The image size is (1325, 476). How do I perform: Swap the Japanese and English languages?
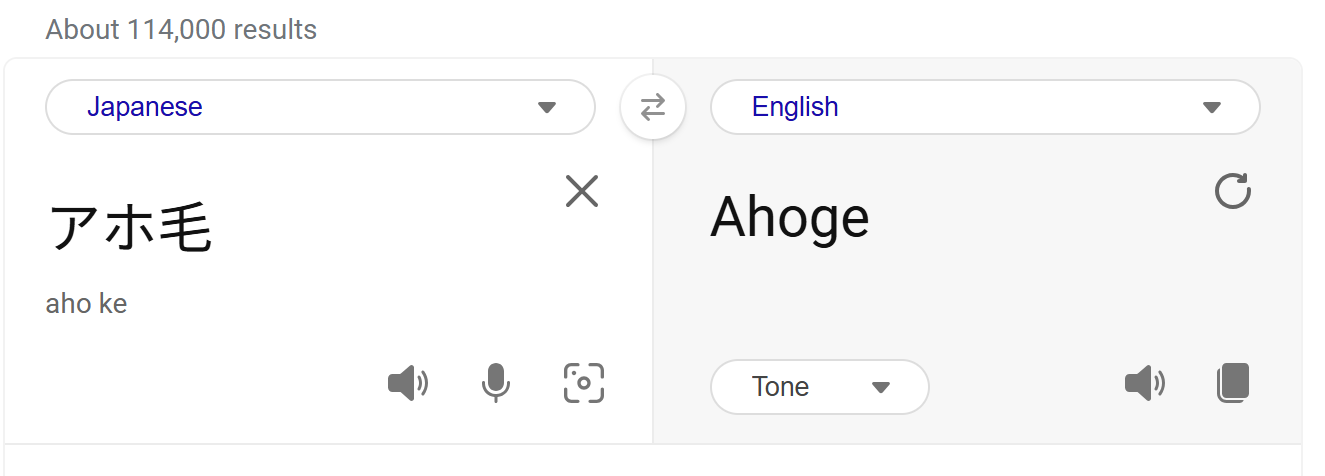pos(652,107)
